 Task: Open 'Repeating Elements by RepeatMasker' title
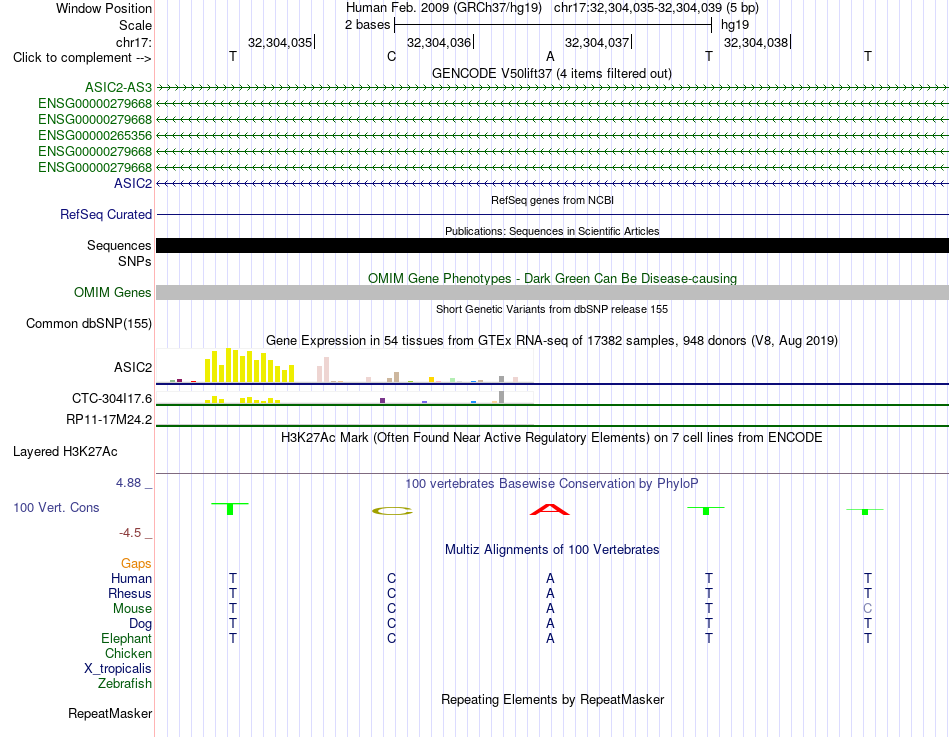553,699
